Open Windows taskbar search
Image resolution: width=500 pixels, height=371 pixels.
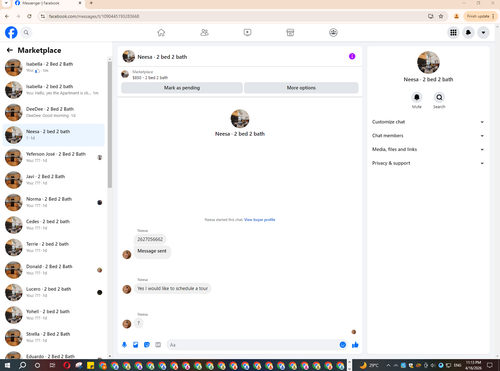[22, 365]
